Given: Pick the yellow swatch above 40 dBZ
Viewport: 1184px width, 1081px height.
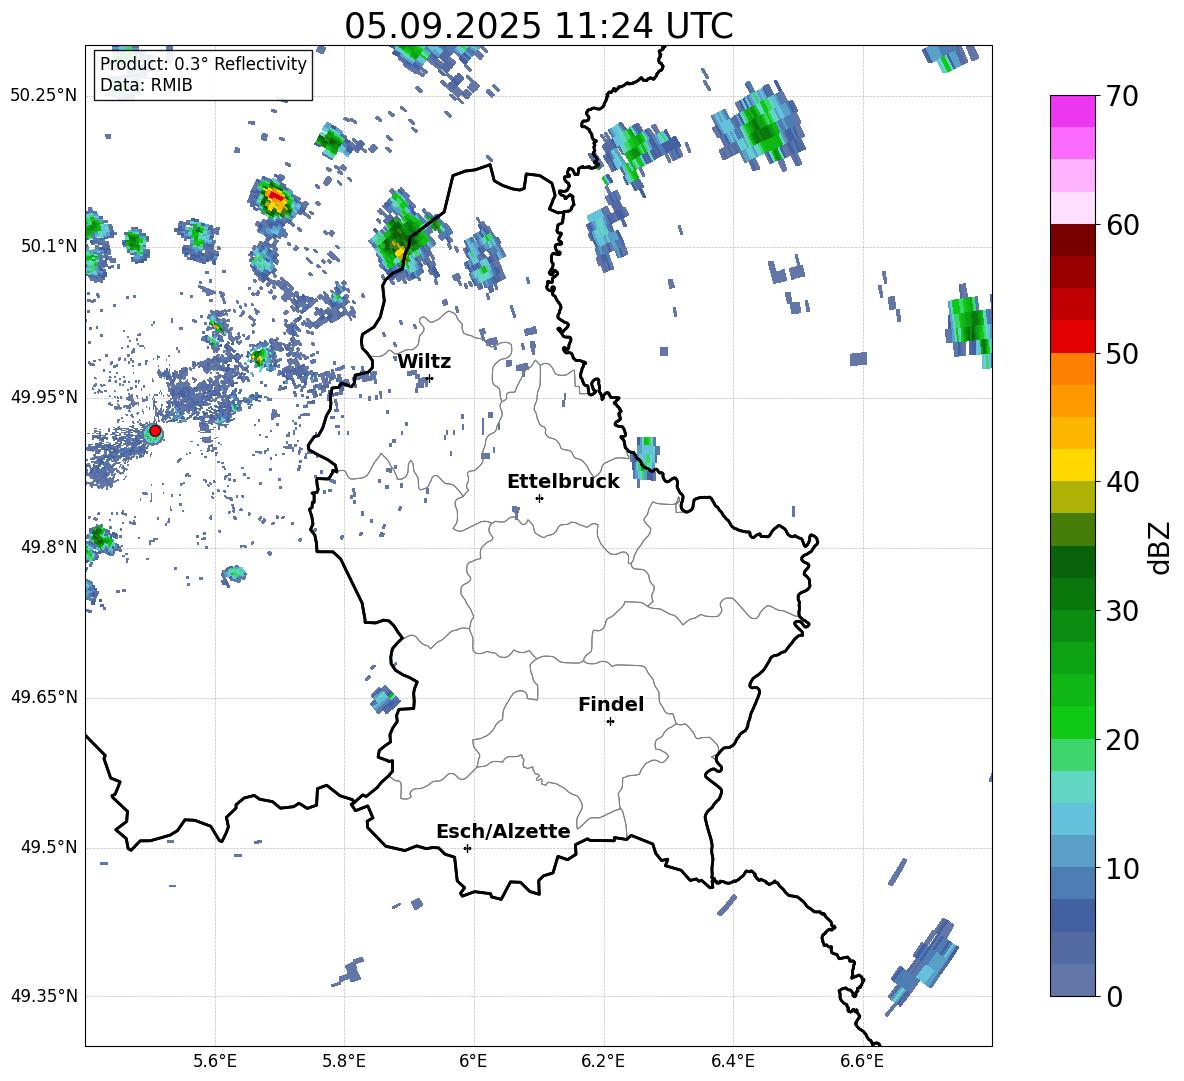Looking at the screenshot, I should pyautogui.click(x=1072, y=465).
